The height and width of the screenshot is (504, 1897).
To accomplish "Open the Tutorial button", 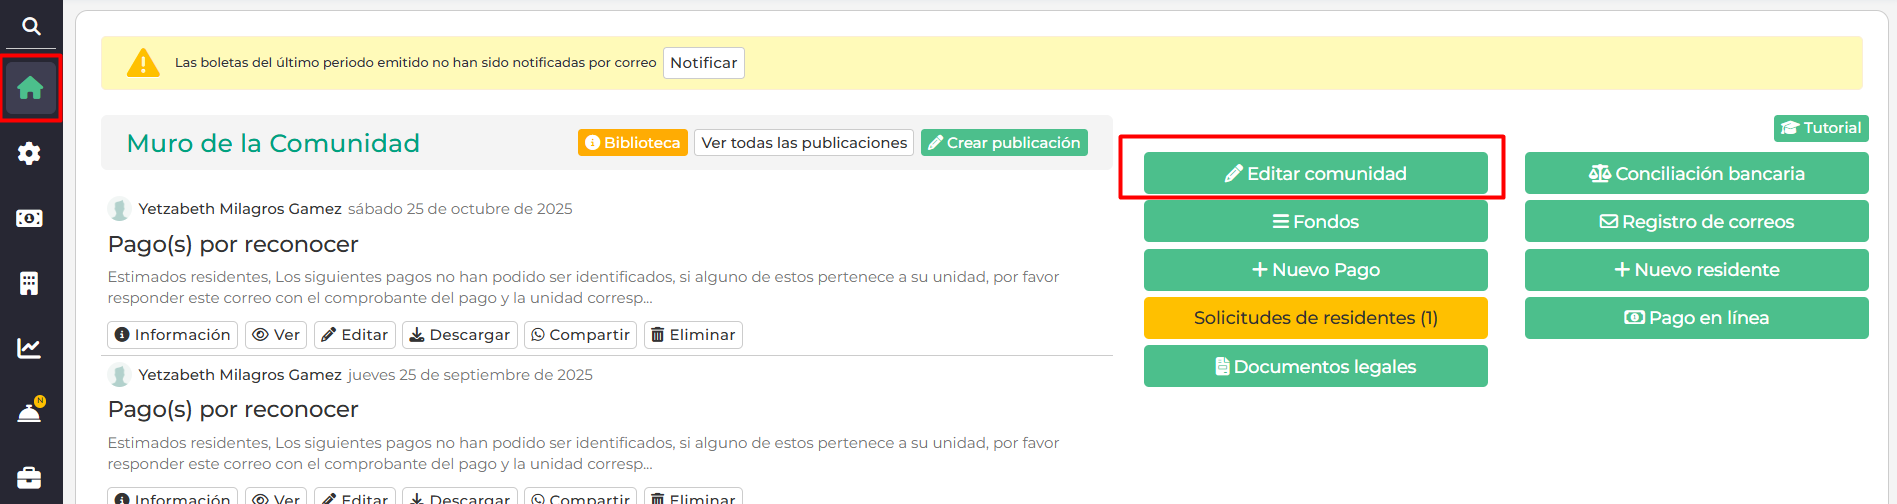I will [x=1821, y=128].
